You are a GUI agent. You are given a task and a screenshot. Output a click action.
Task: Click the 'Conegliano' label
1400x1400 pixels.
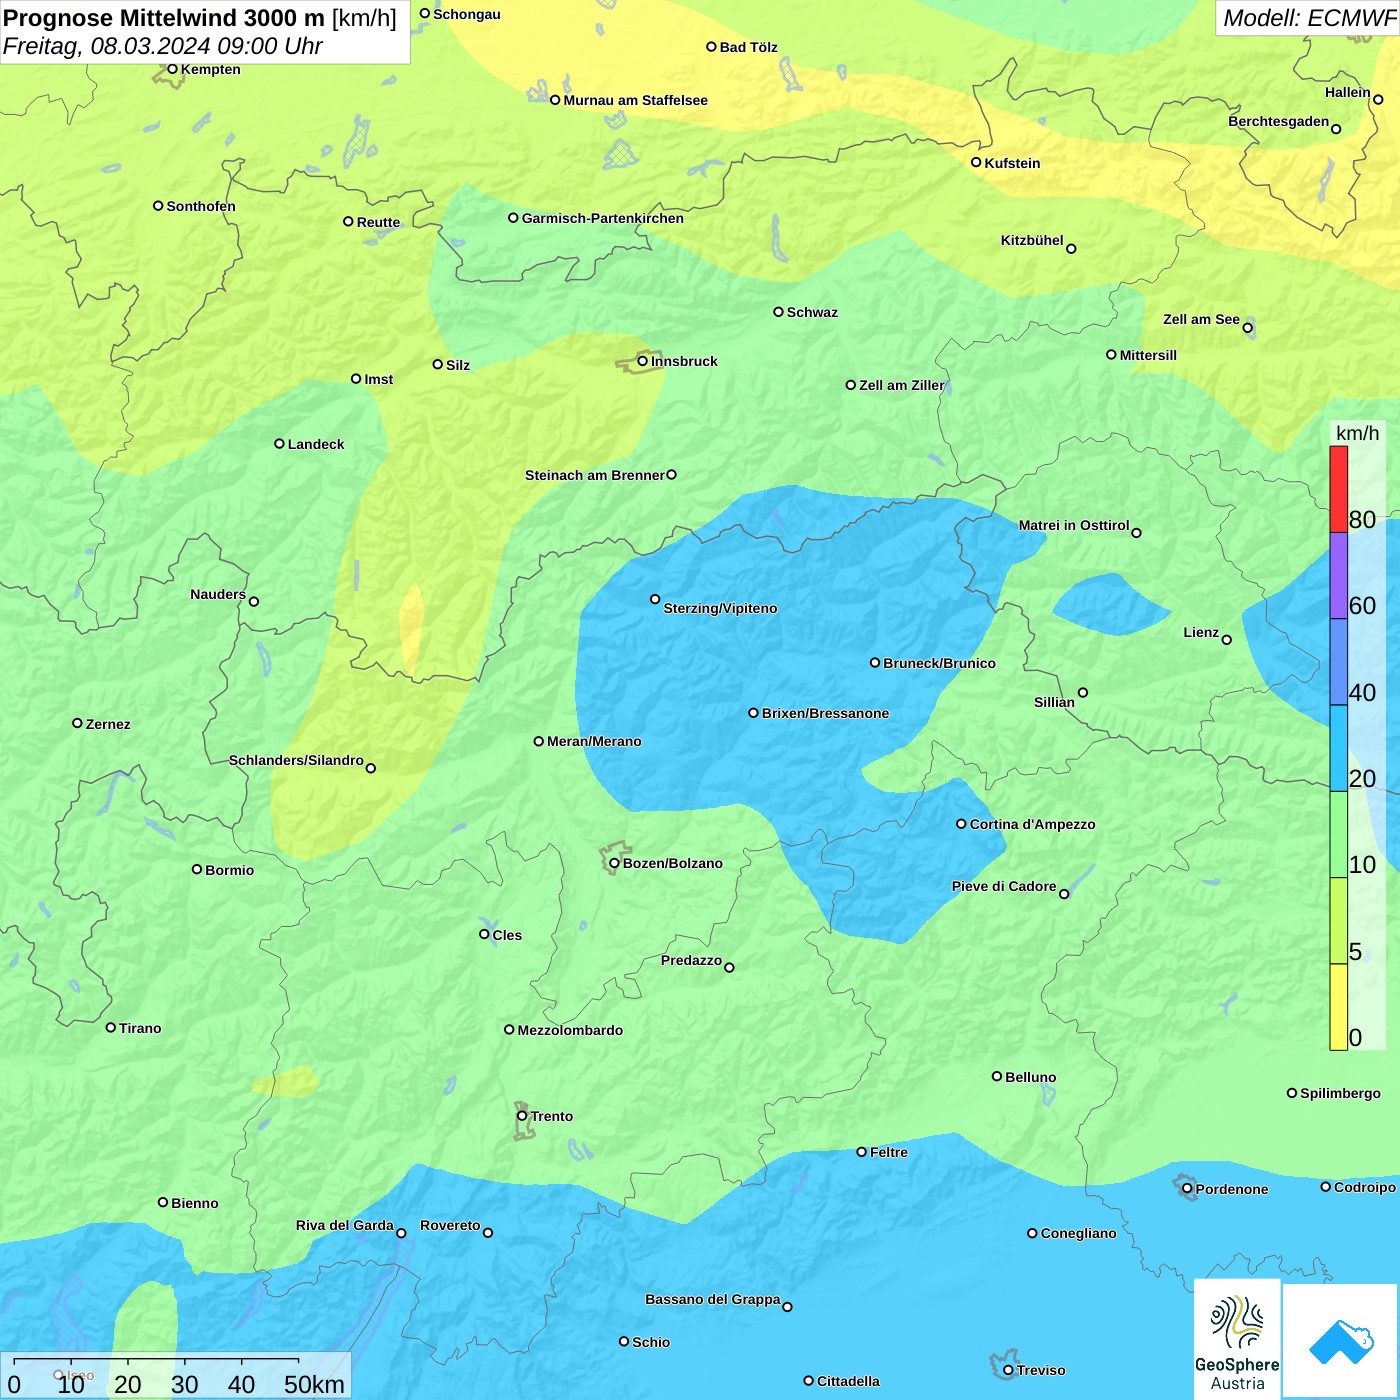[x=1079, y=1233]
